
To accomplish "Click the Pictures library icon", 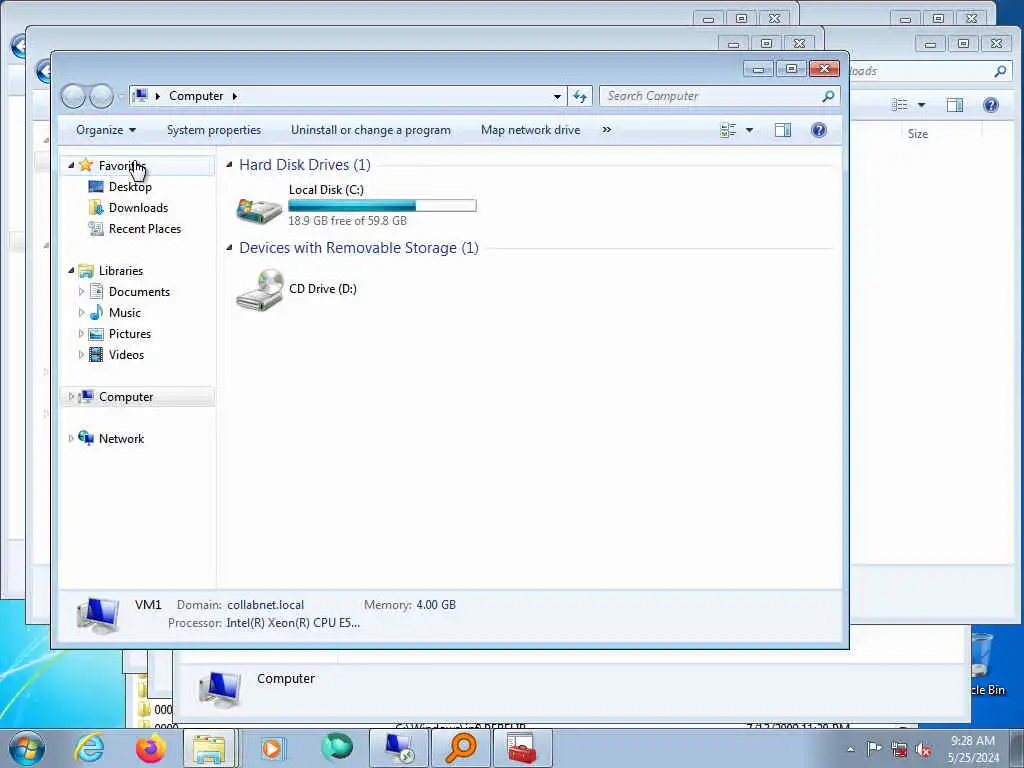I will (96, 334).
